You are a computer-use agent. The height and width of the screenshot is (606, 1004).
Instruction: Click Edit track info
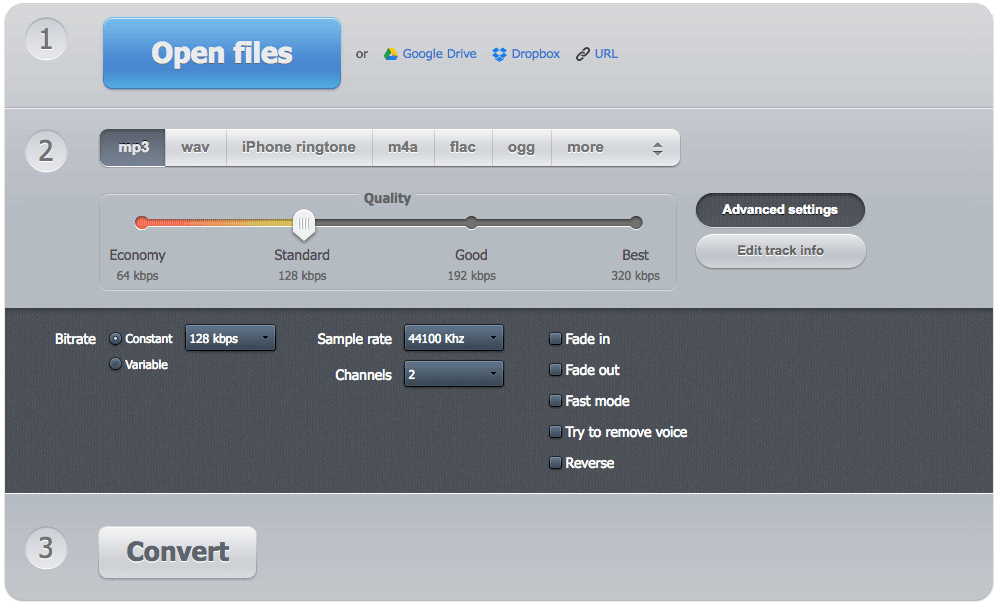pyautogui.click(x=779, y=251)
